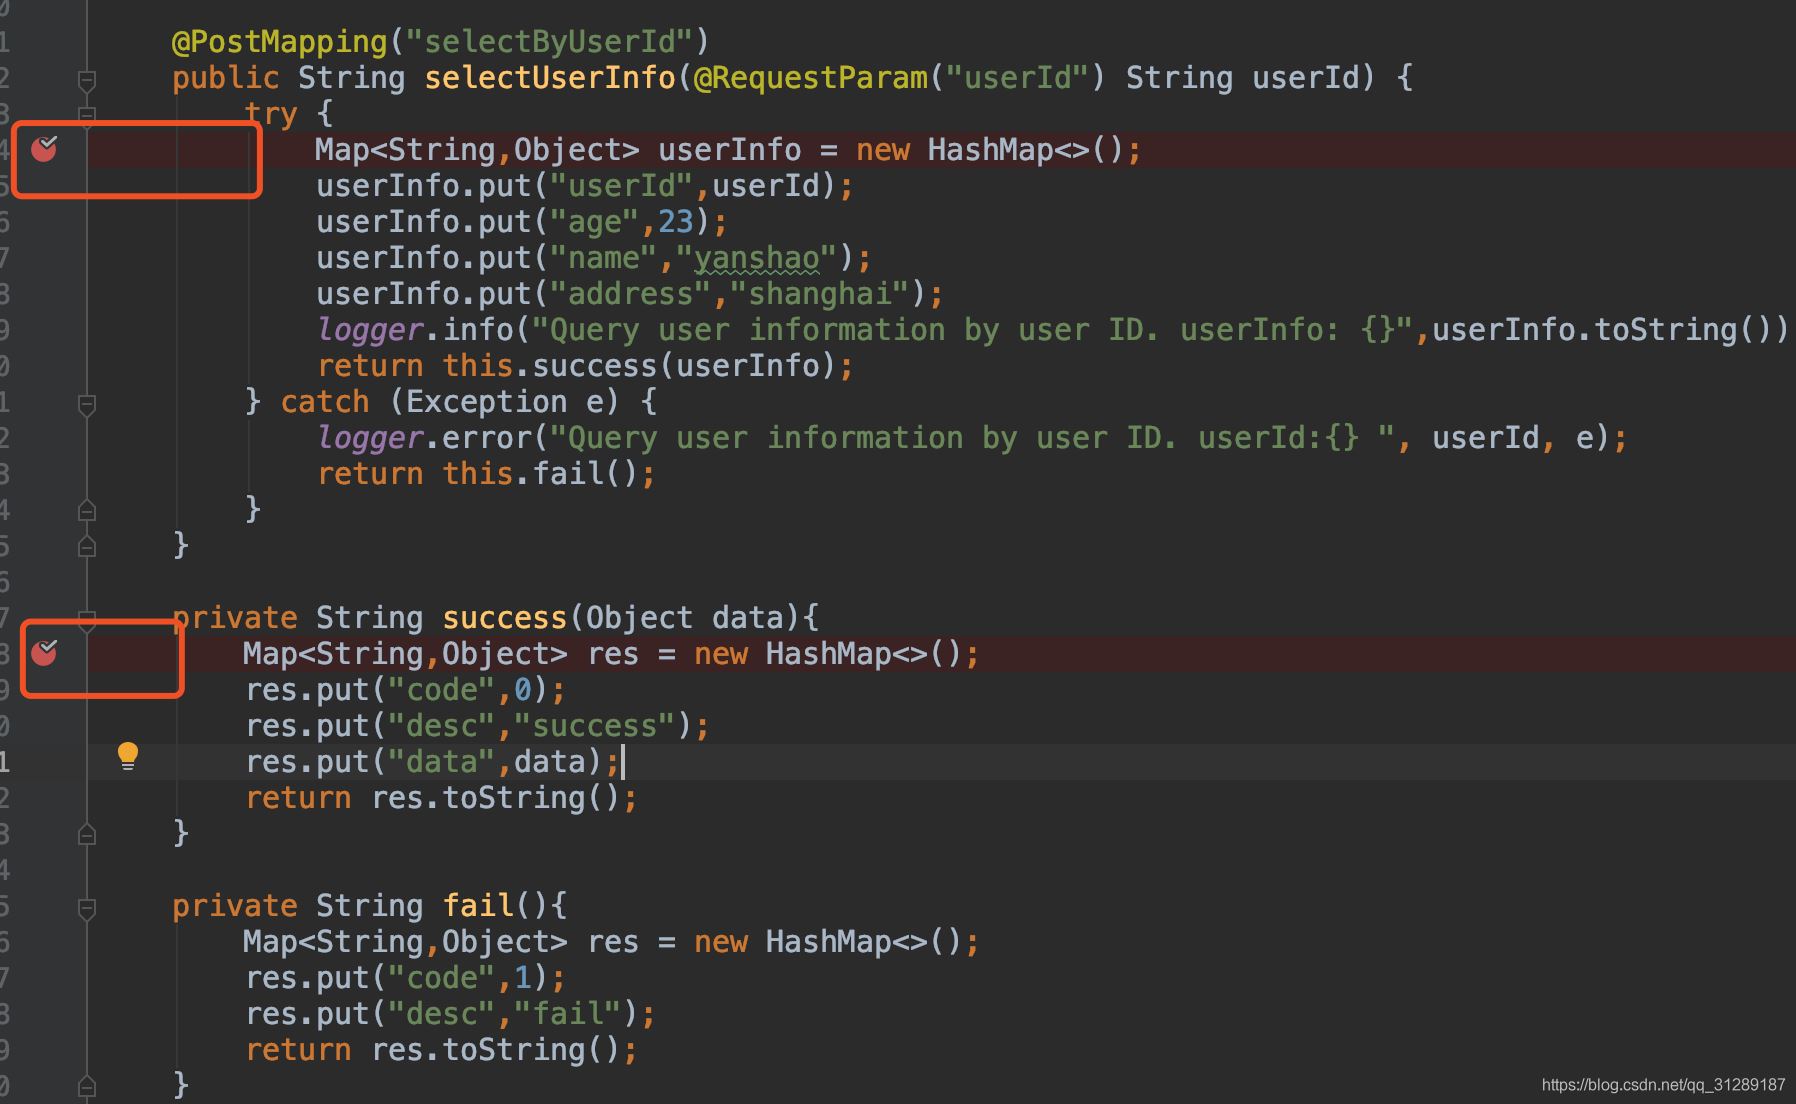Collapse the success method body fold marker

pyautogui.click(x=87, y=617)
